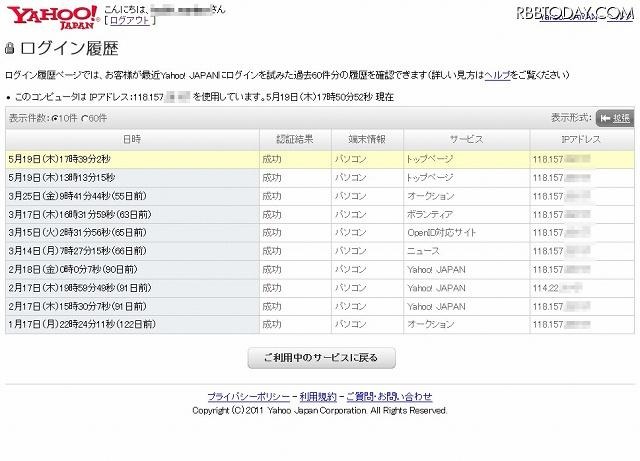Select the 5月19日(木)17時39分2秒 row
Screen dimensions: 640x461
coord(320,159)
